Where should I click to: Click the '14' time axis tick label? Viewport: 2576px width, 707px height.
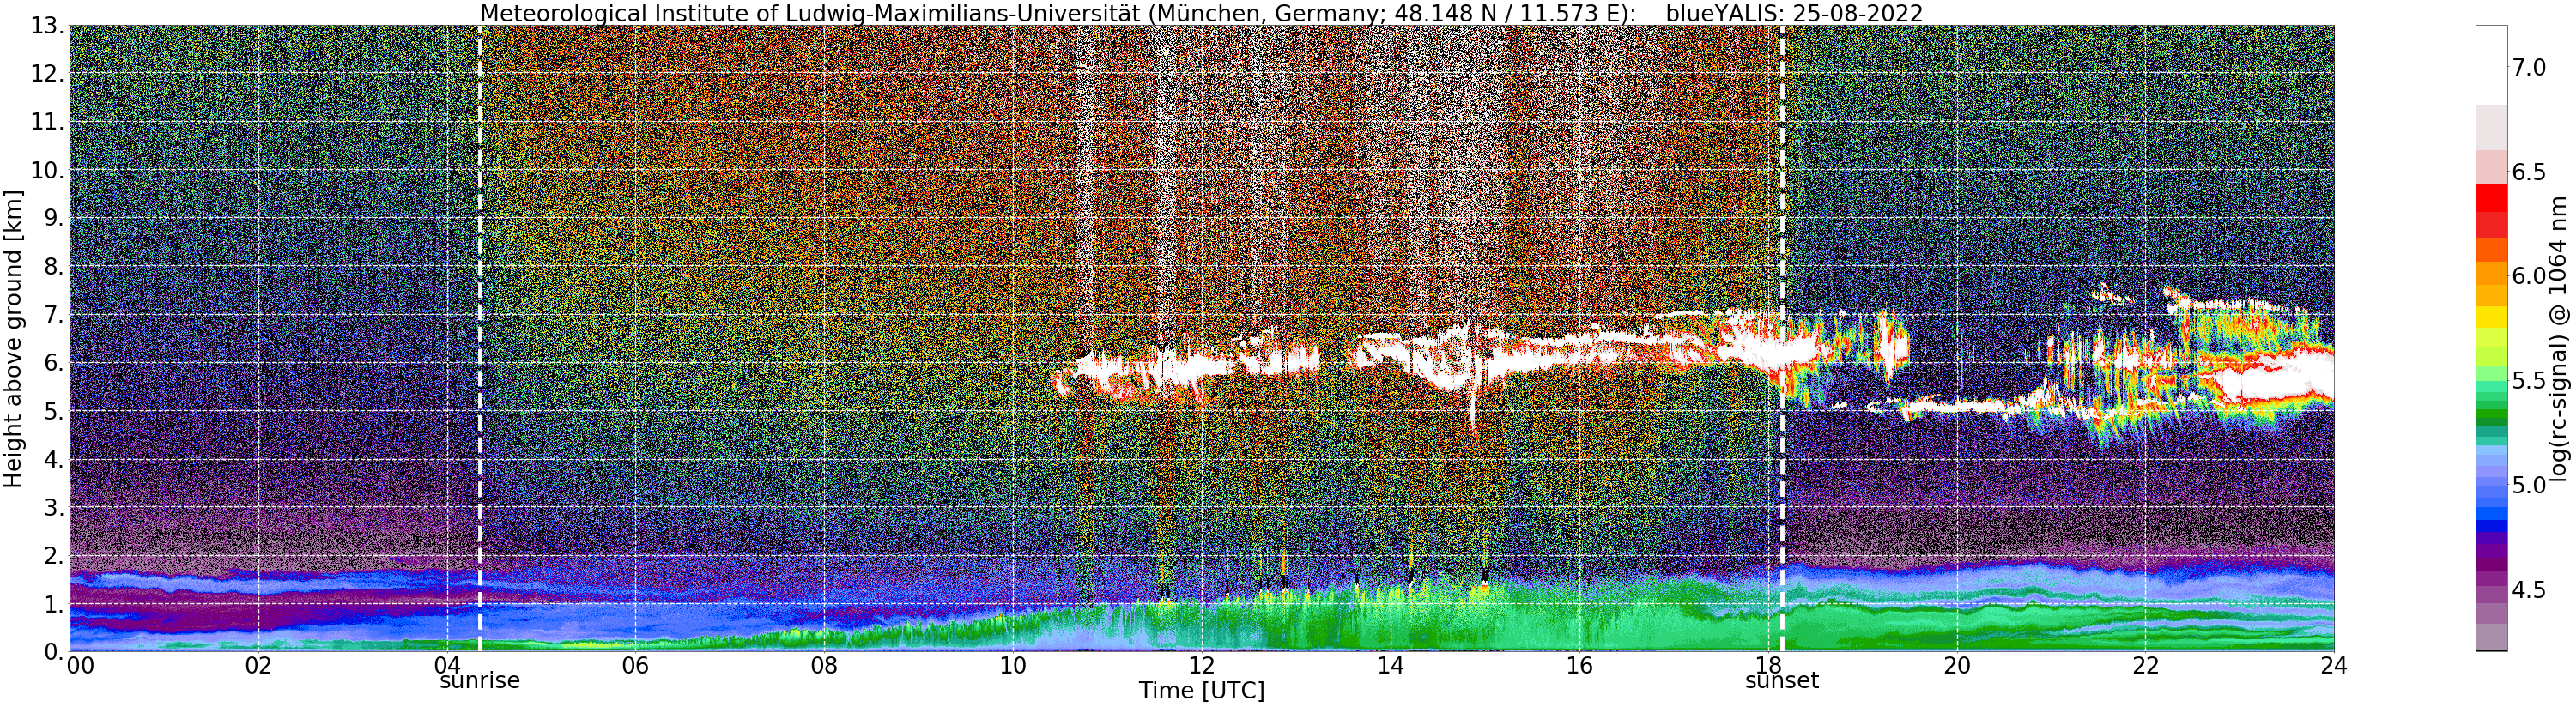[1390, 666]
